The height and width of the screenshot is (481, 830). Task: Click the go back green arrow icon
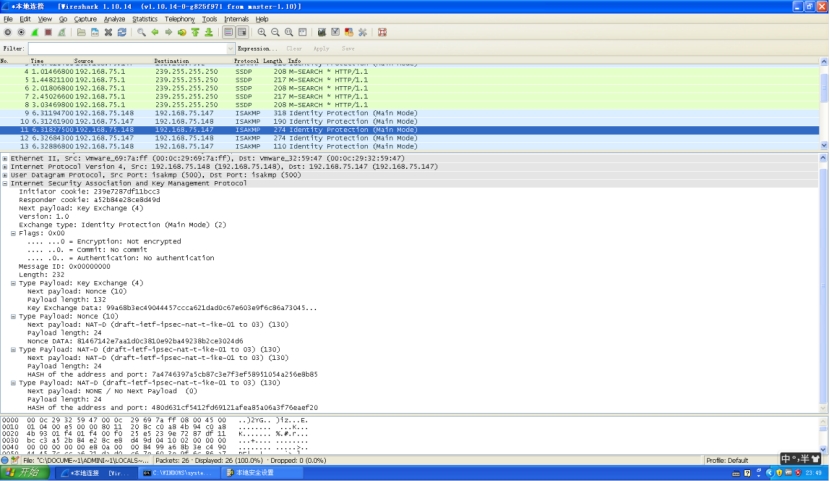[156, 32]
